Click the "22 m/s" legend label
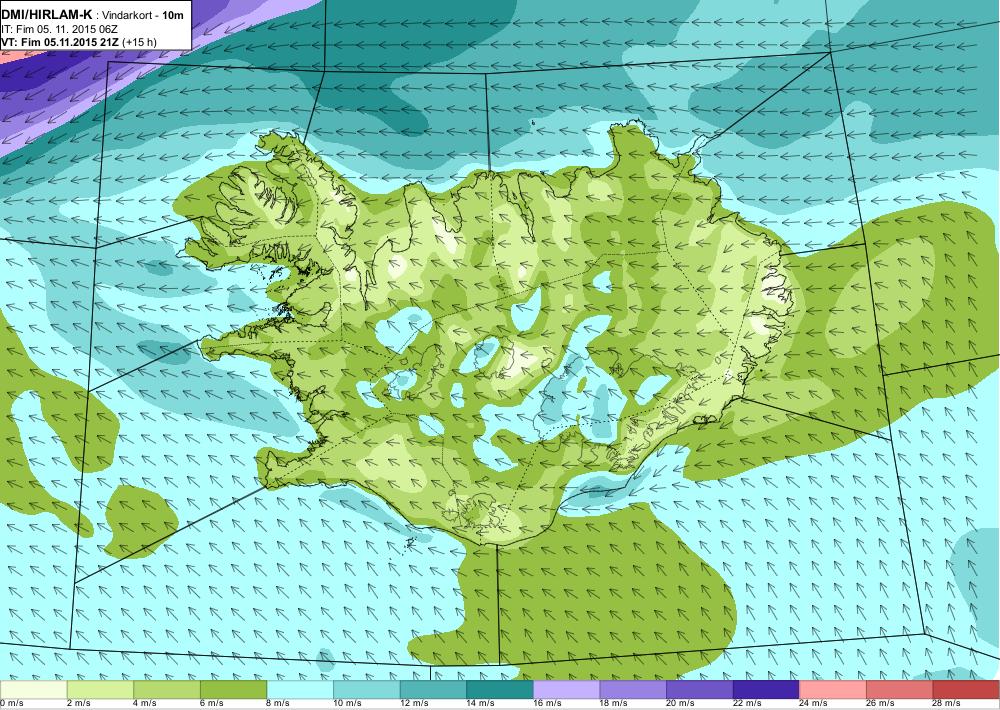1000x710 pixels. pyautogui.click(x=747, y=703)
